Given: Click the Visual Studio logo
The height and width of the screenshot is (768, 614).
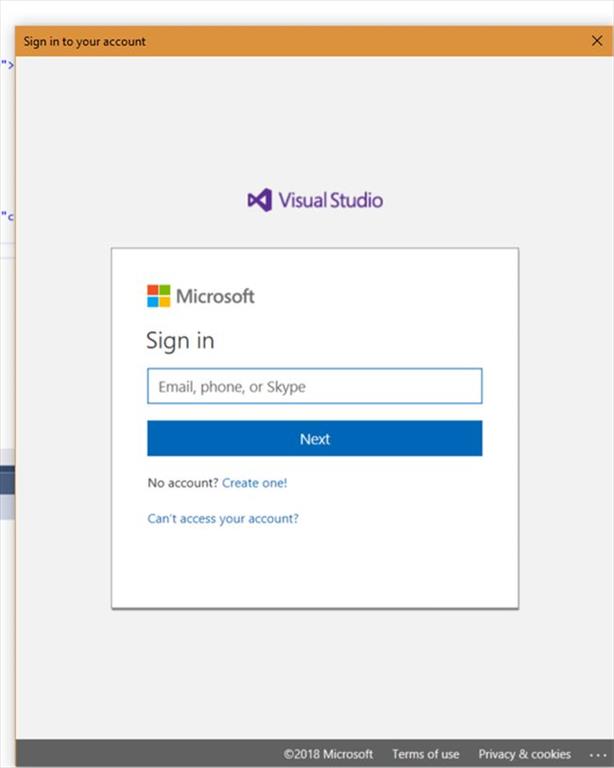Looking at the screenshot, I should tap(315, 200).
